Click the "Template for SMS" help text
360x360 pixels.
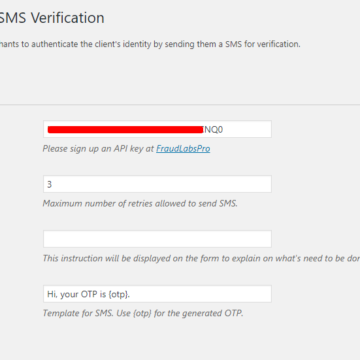(143, 313)
